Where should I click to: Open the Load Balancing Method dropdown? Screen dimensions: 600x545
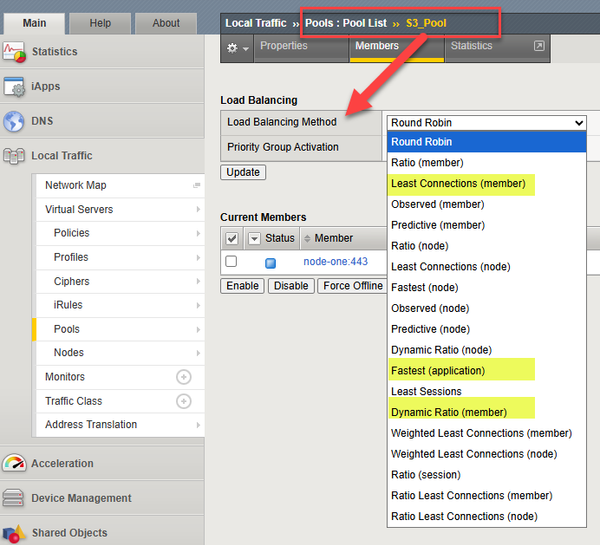coord(486,123)
